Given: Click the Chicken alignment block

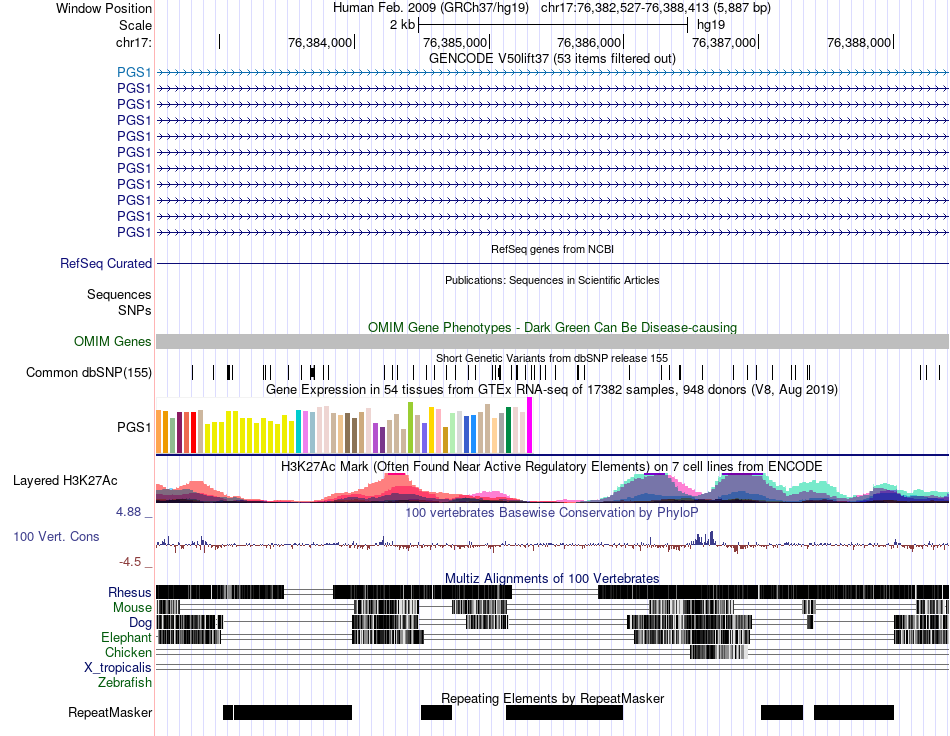Looking at the screenshot, I should (719, 652).
